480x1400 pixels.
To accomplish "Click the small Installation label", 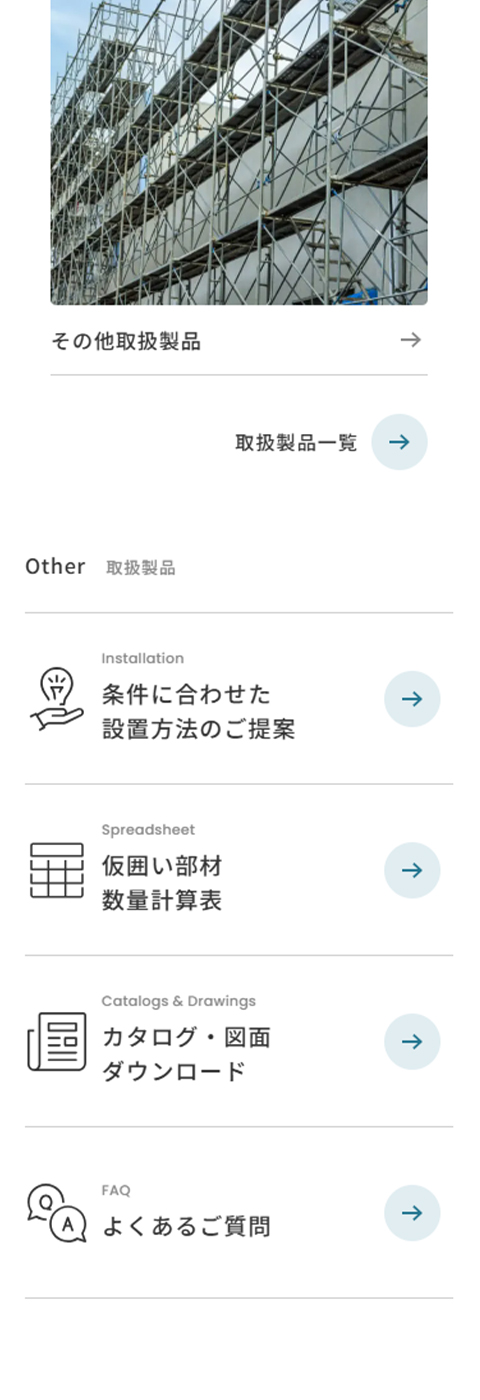I will (x=142, y=658).
